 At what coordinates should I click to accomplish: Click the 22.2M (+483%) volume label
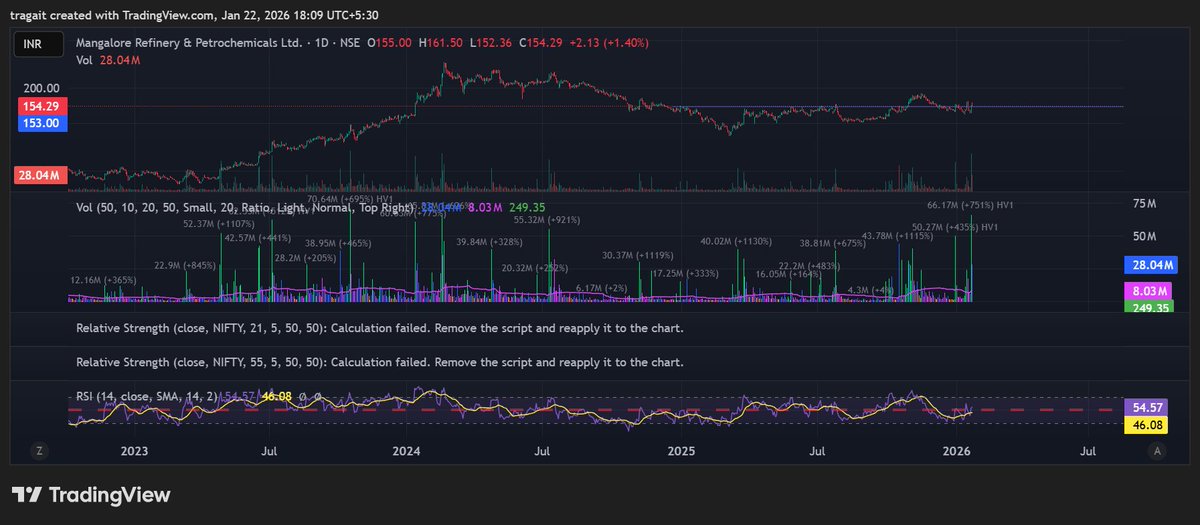[810, 266]
